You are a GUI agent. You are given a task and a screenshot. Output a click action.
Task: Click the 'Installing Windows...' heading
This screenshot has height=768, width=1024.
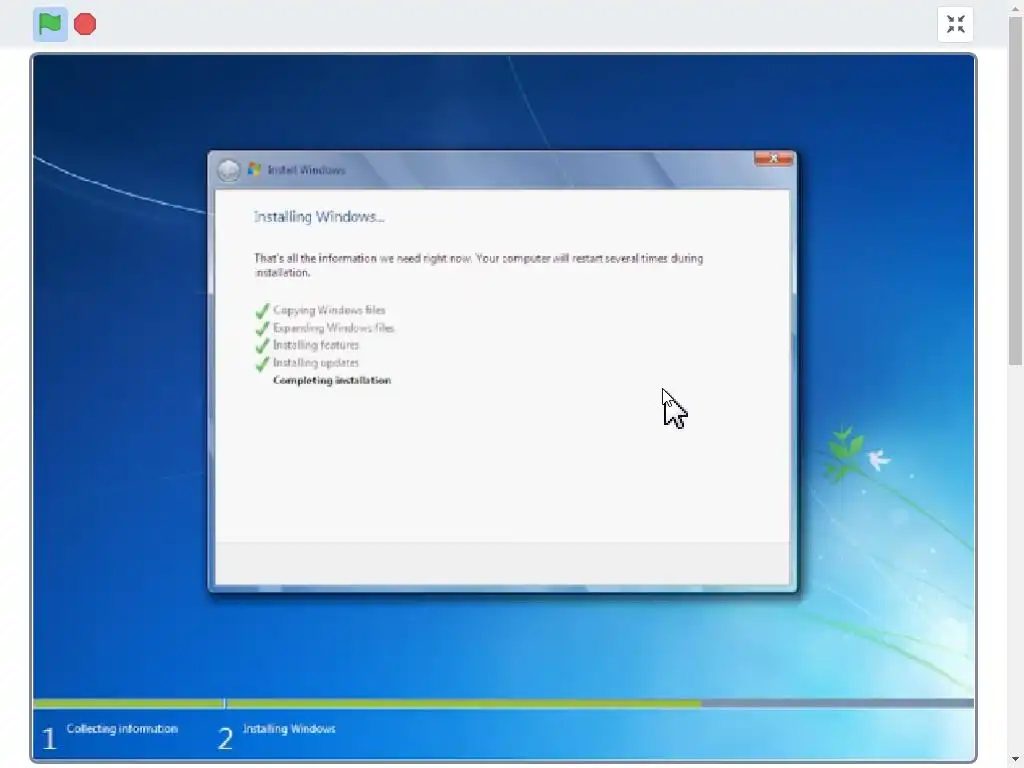tap(319, 217)
